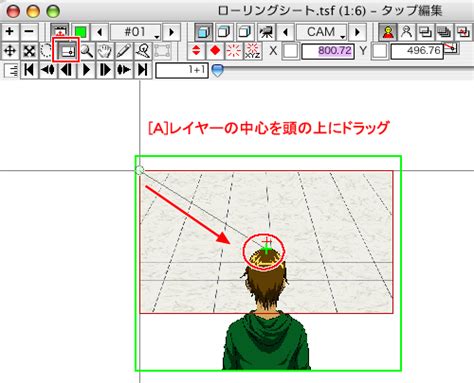
Task: Click the XYZ burst icon
Action: (x=253, y=51)
